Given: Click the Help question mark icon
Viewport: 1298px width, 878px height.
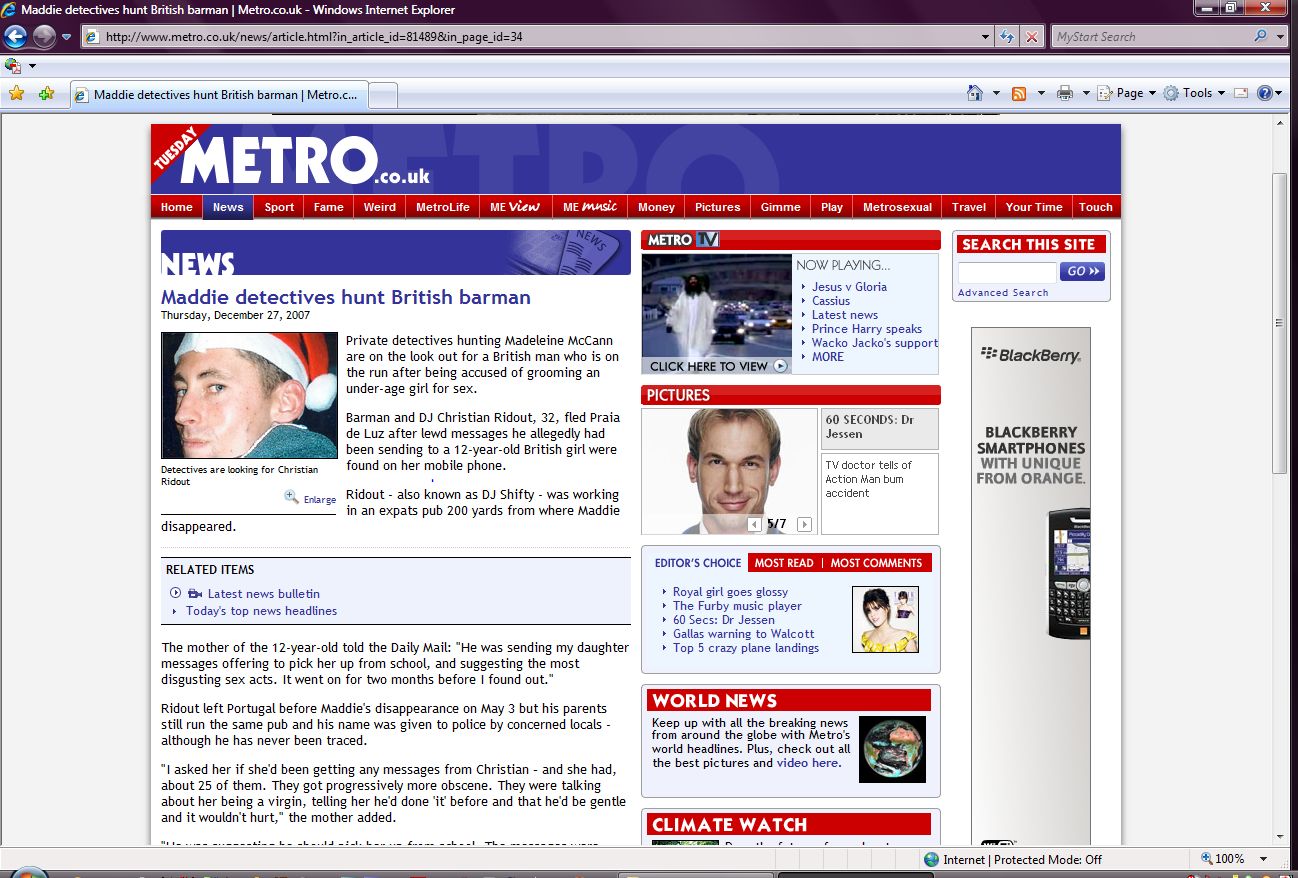Looking at the screenshot, I should [1265, 93].
